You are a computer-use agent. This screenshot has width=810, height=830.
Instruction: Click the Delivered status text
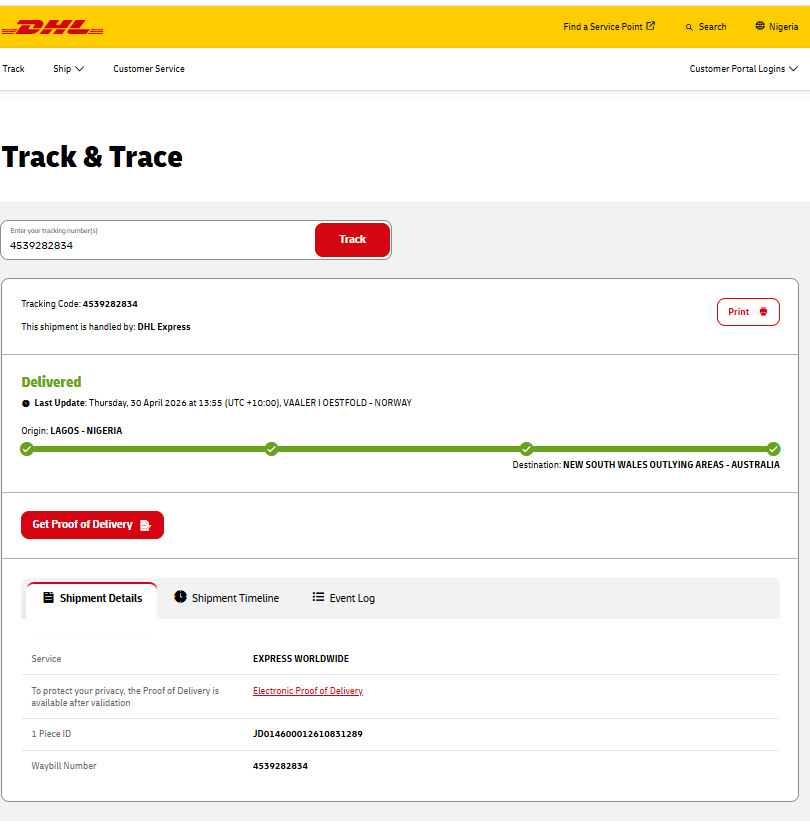tap(51, 382)
